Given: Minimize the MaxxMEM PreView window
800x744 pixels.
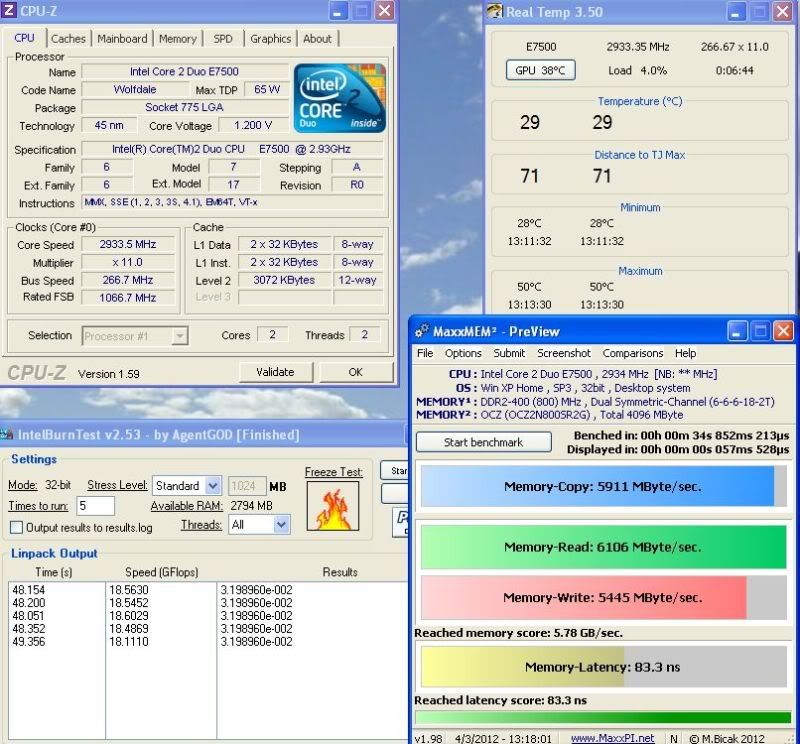Looking at the screenshot, I should [x=736, y=332].
